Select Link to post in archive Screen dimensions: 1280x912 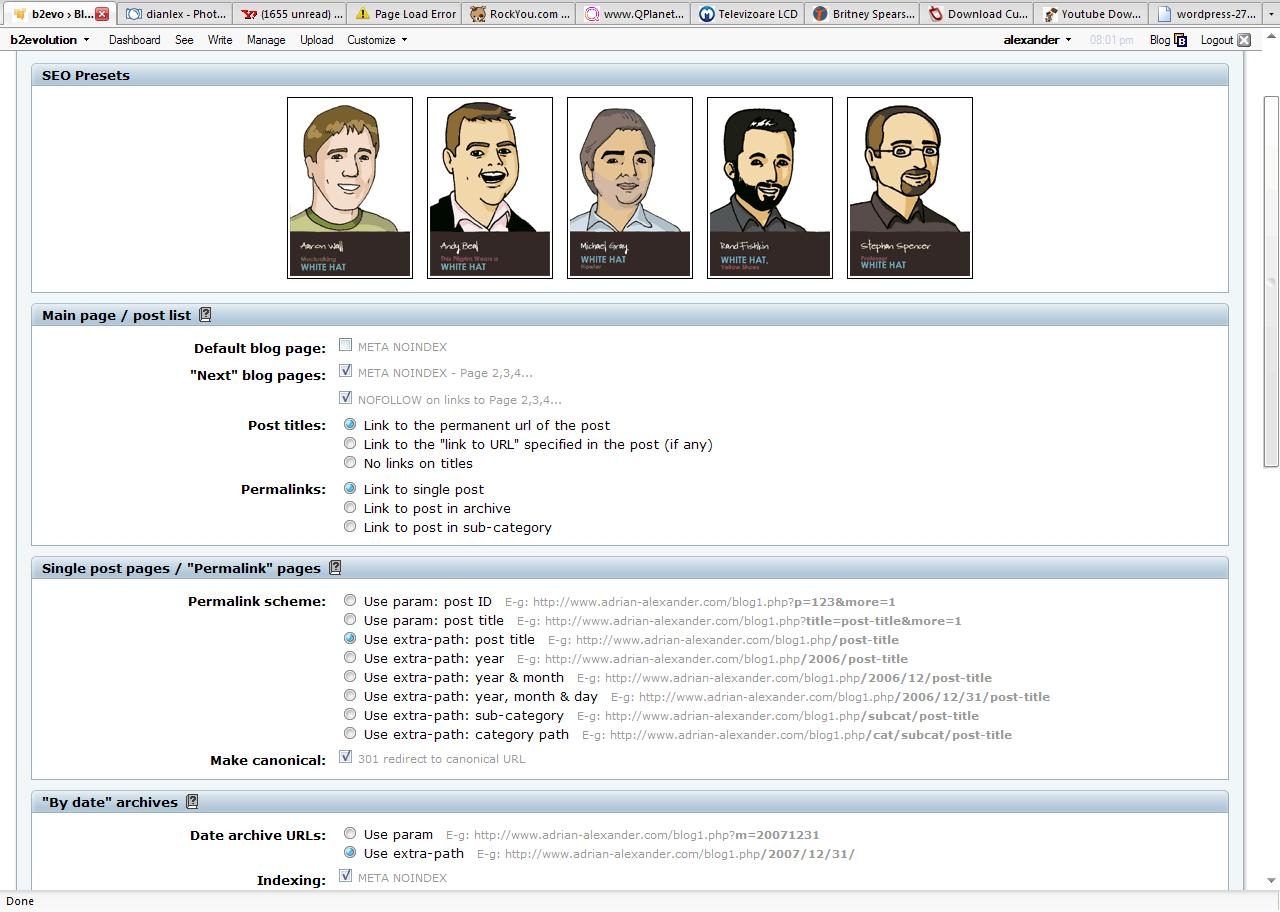tap(350, 507)
